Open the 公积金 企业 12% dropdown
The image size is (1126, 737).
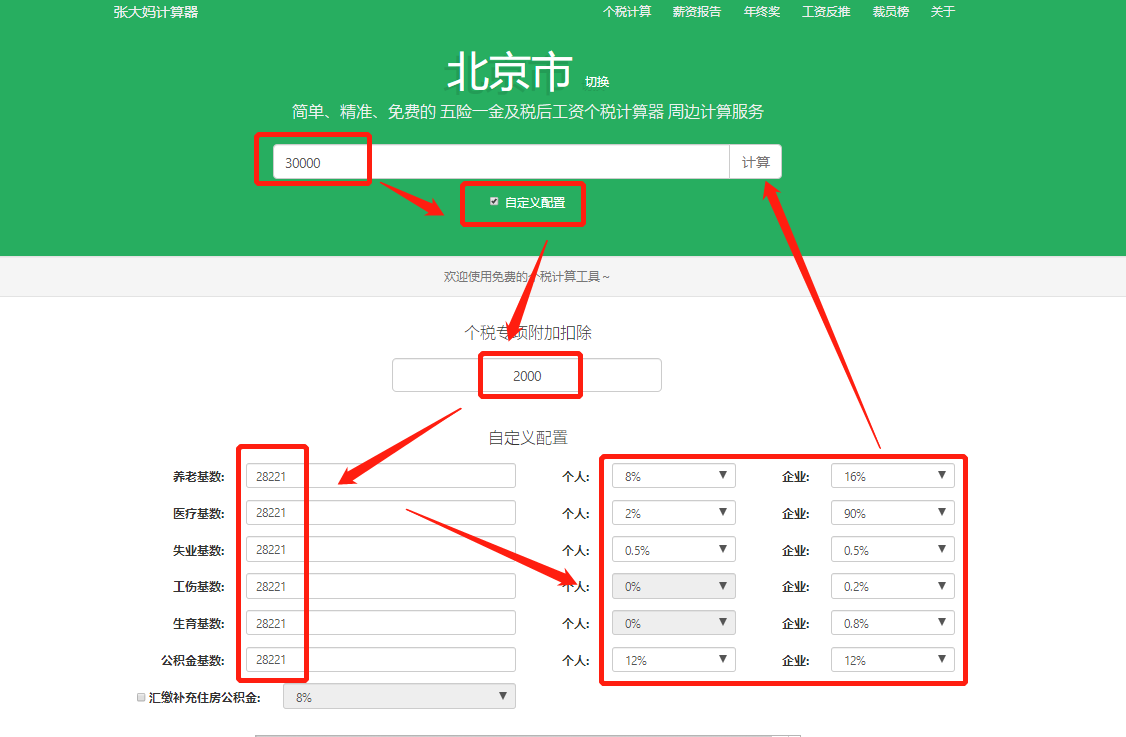[893, 659]
